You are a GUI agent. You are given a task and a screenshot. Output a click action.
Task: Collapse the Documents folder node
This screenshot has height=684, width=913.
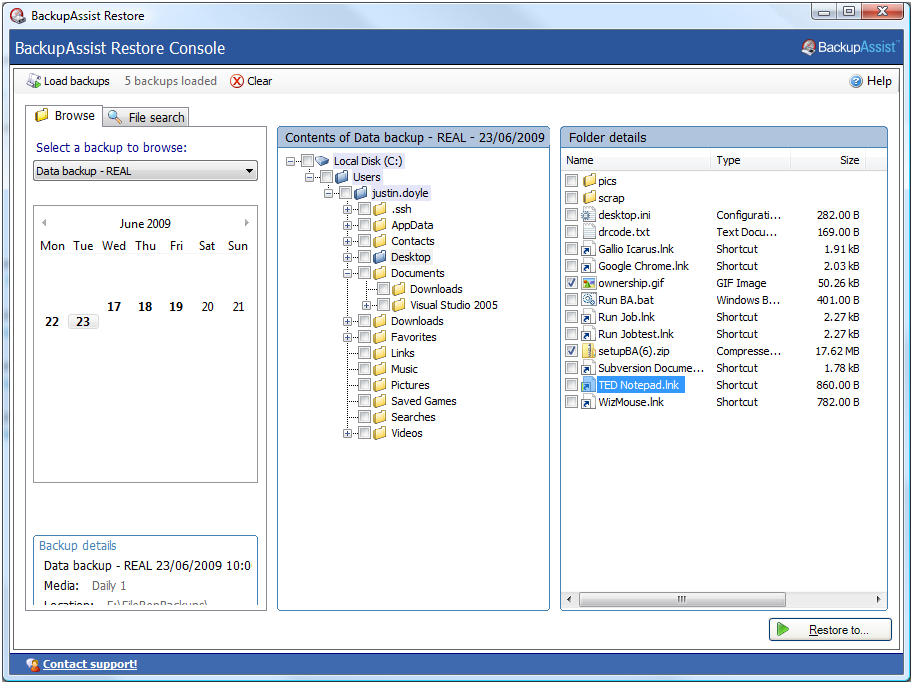coord(348,273)
